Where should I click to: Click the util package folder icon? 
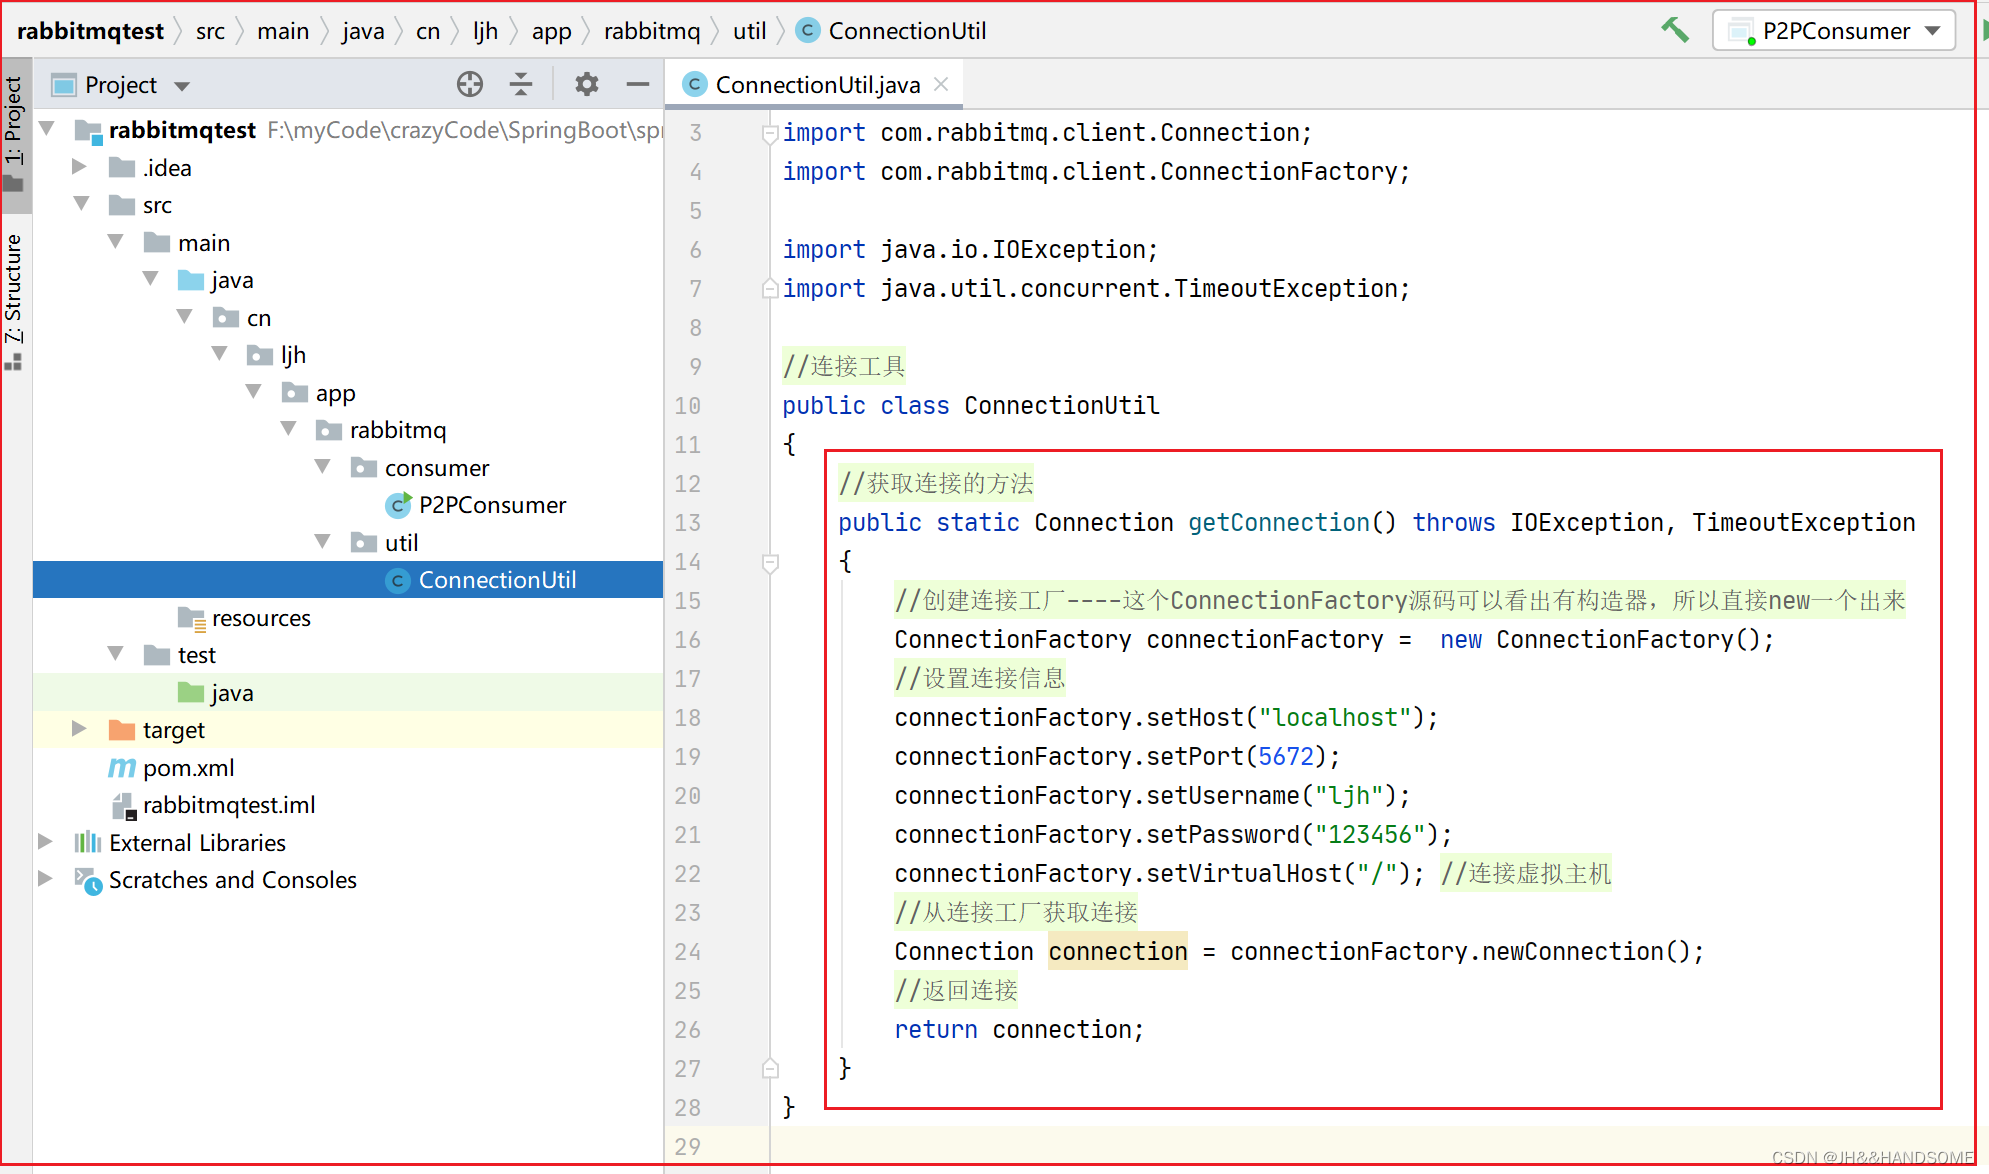[364, 543]
